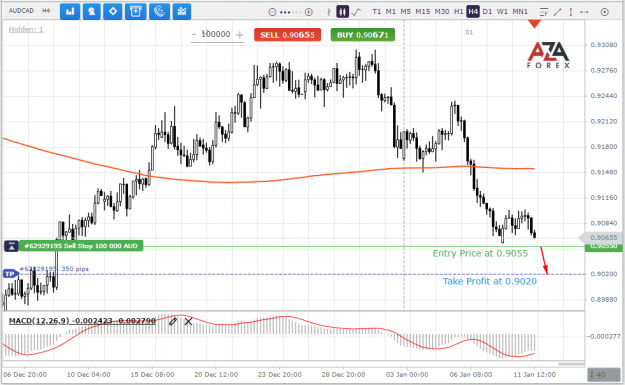Select the horizontal line drawing tool
625x385 pixels.
[584, 12]
